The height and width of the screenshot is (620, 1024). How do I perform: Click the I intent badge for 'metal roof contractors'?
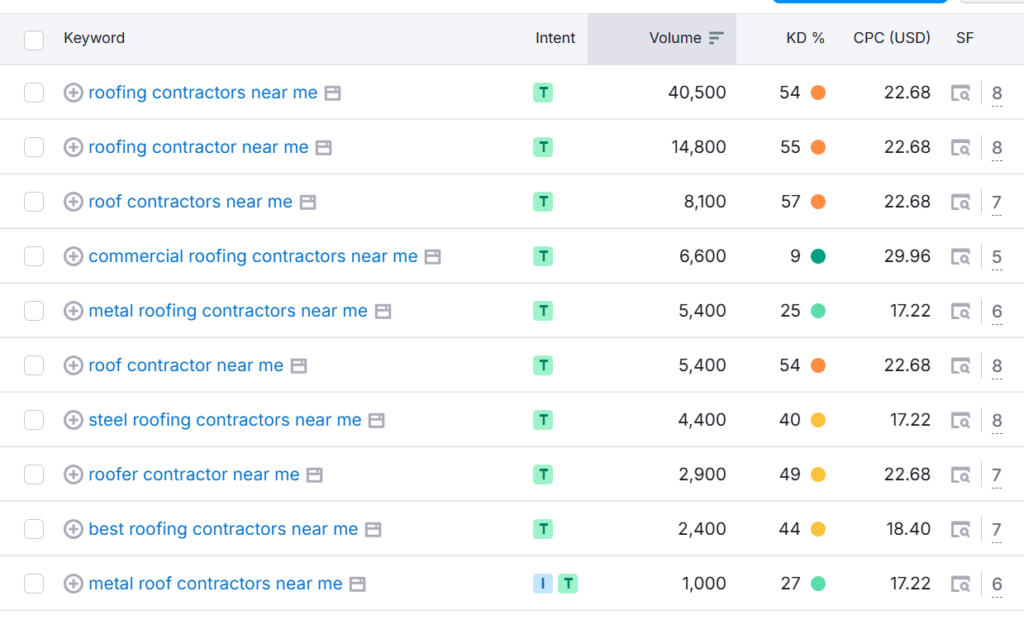click(543, 584)
